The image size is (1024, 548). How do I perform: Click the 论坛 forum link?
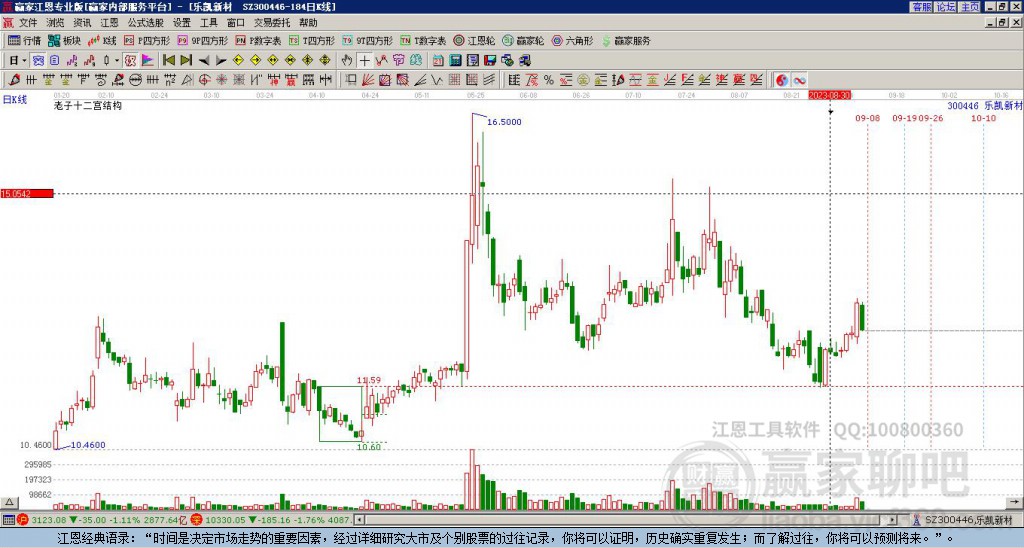click(945, 7)
